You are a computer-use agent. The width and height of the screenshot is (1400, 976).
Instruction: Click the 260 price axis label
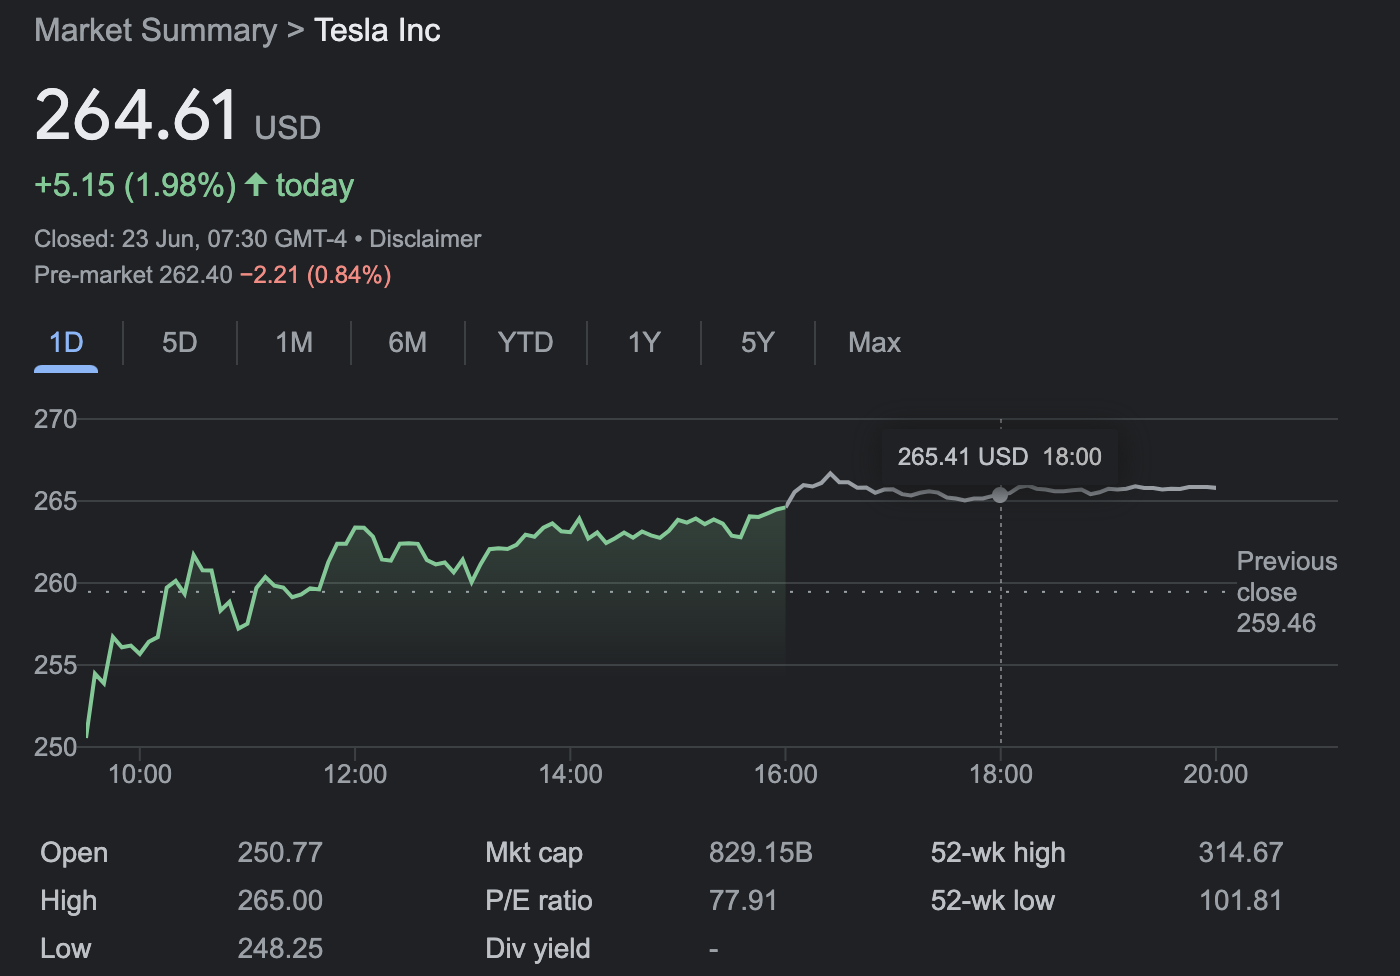click(56, 583)
